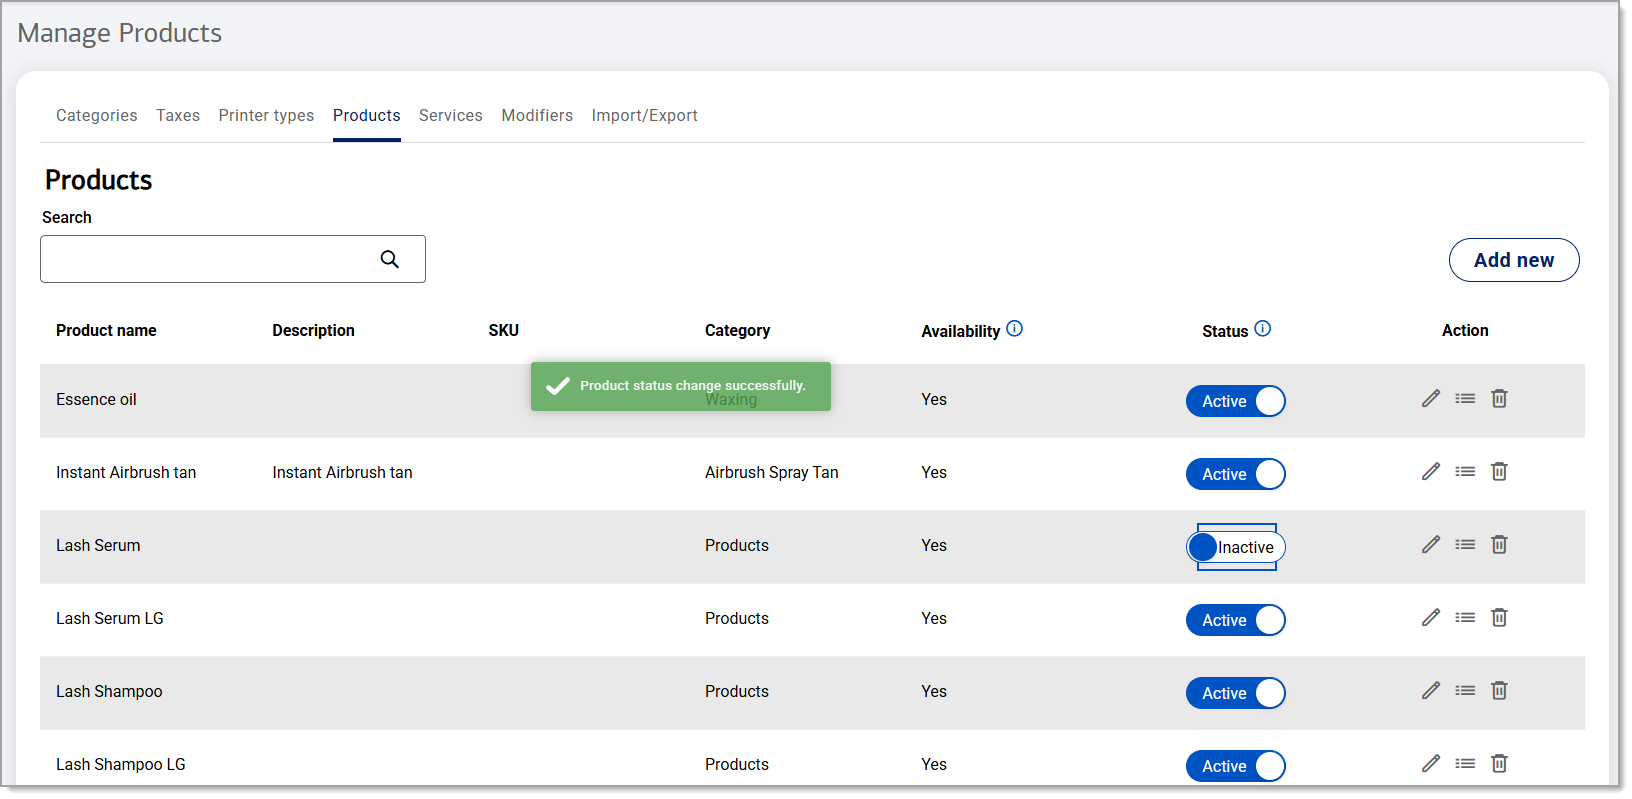Toggle Lash Shampoo status switch
Screen dimensions: 1632x799
[x=1236, y=693]
